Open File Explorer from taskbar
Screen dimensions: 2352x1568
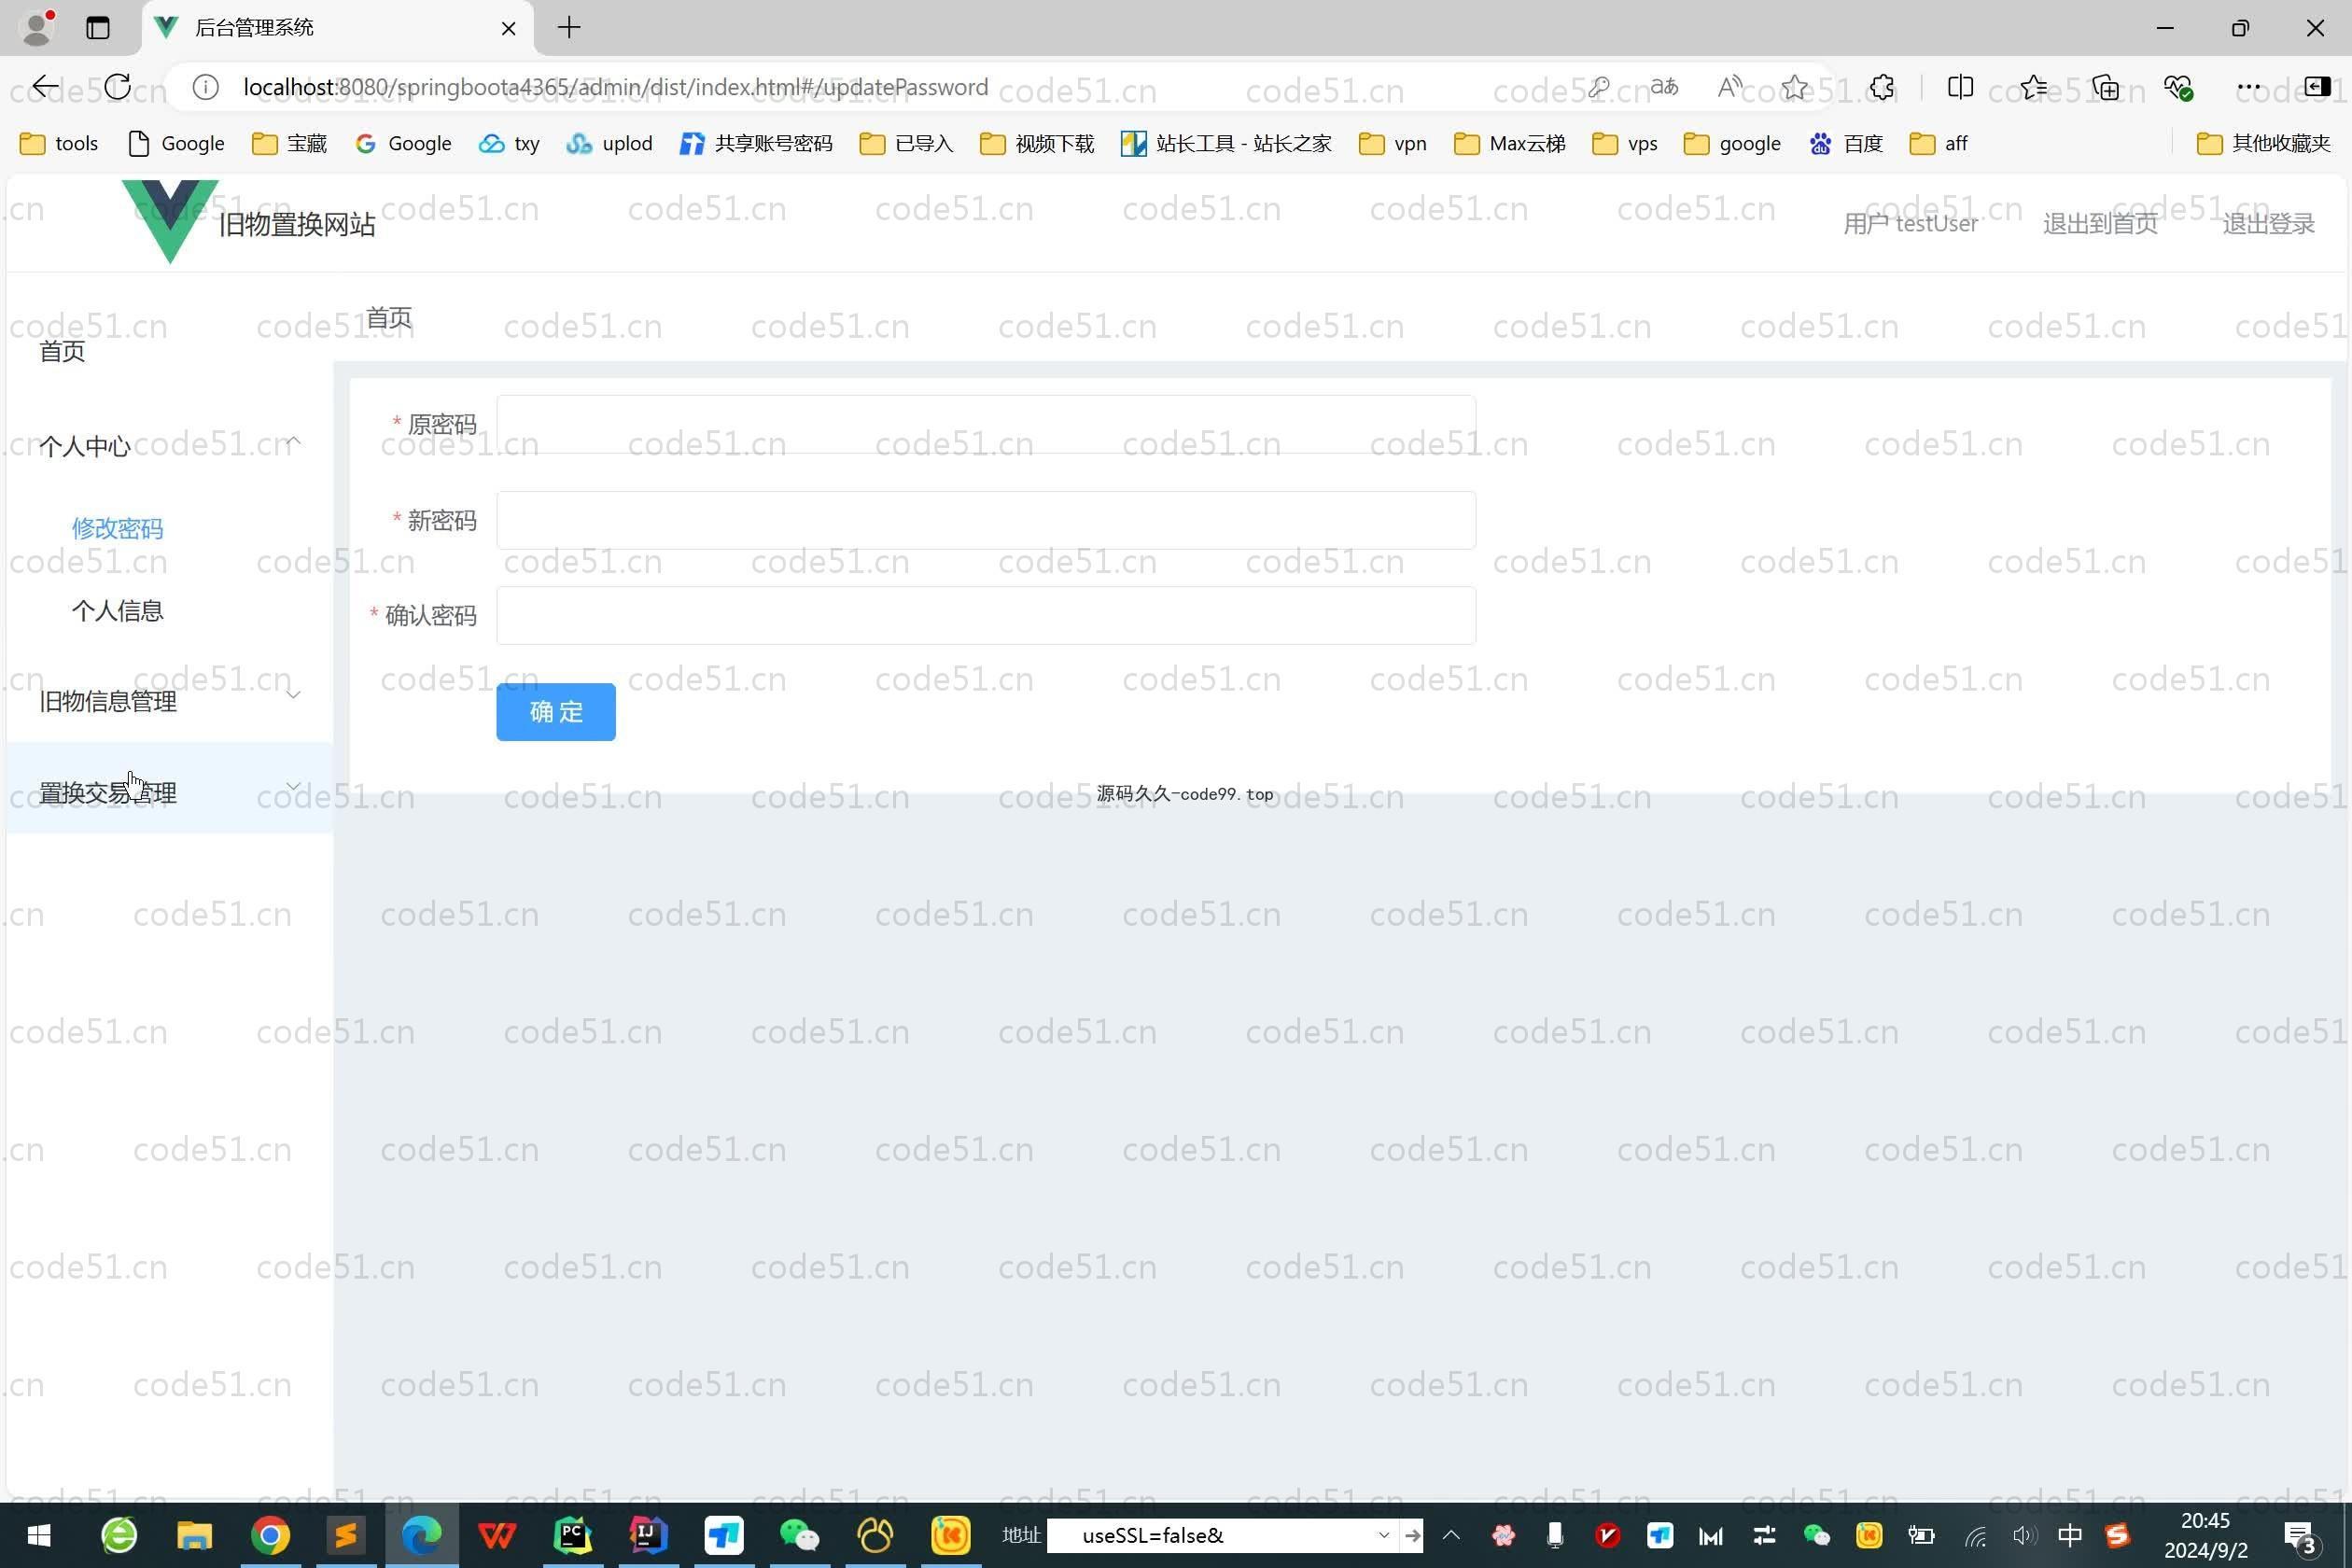click(194, 1535)
